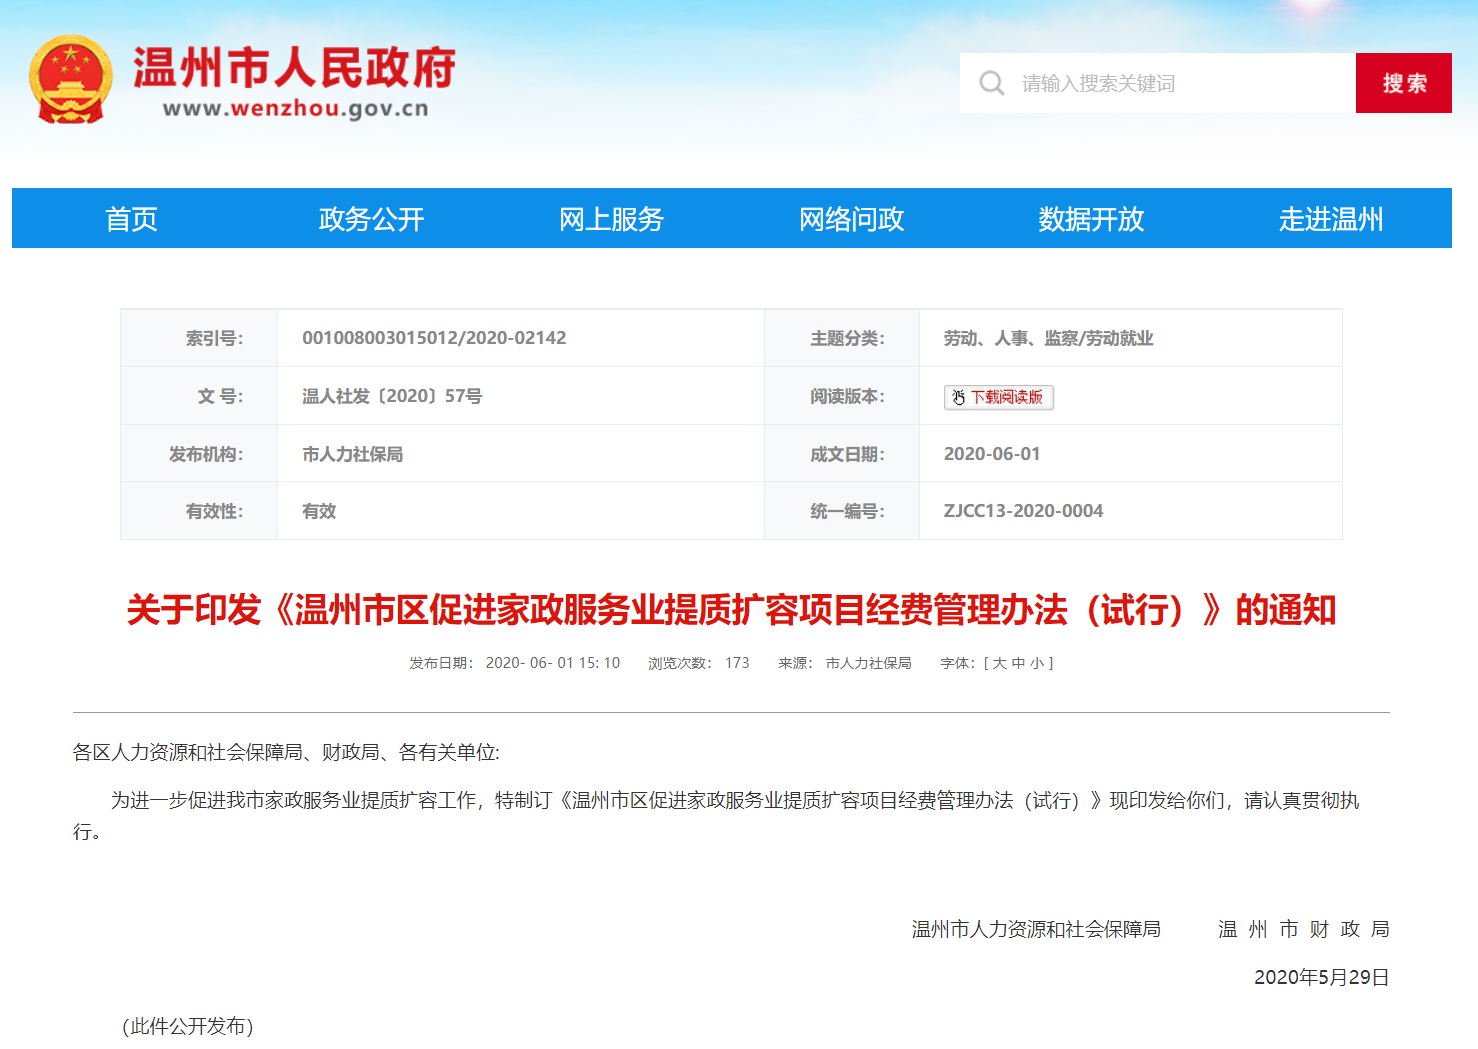This screenshot has height=1049, width=1478.
Task: Select the 网上服务 menu item
Action: (611, 219)
